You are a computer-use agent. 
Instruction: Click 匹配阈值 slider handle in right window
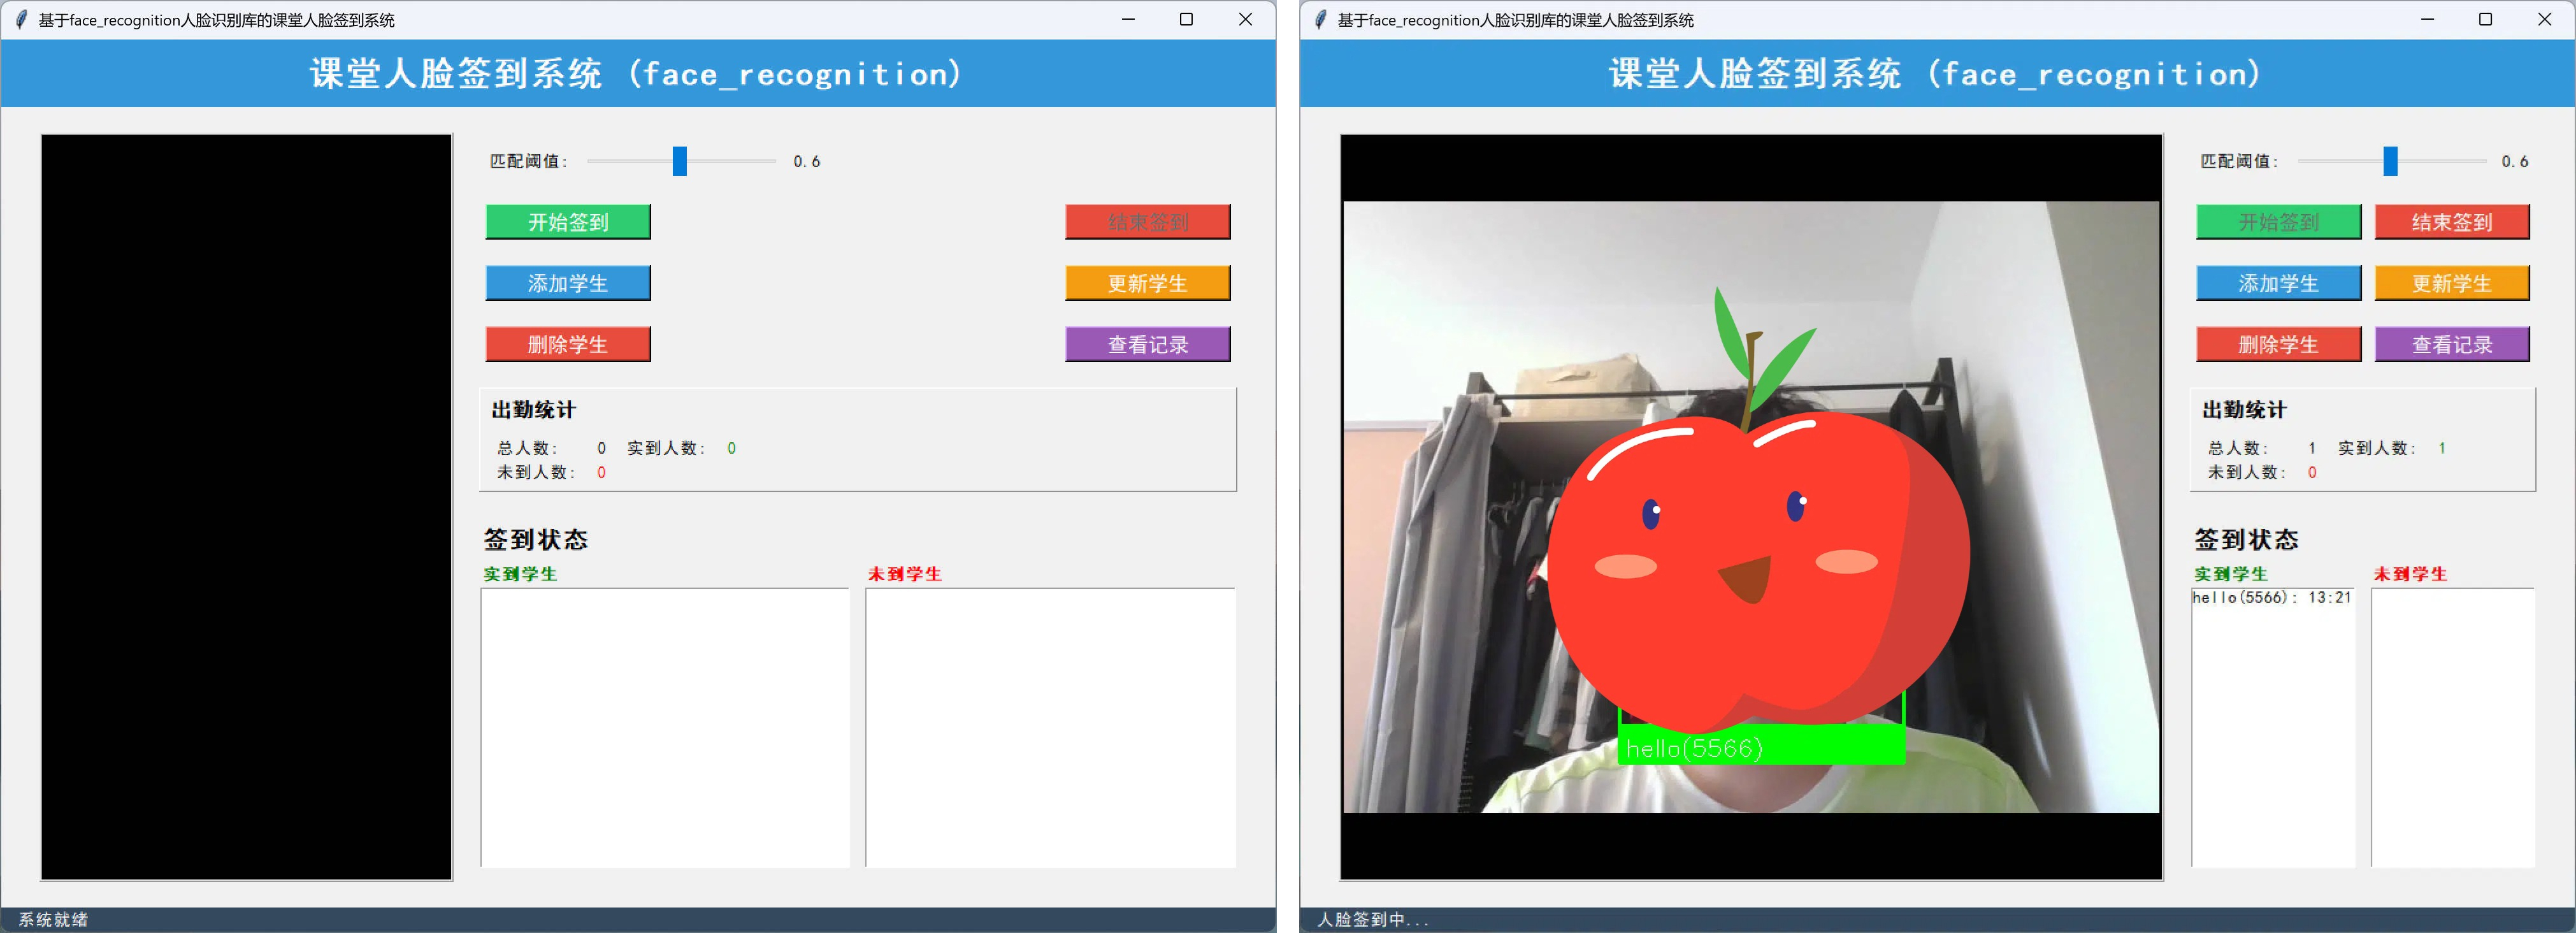(2390, 161)
